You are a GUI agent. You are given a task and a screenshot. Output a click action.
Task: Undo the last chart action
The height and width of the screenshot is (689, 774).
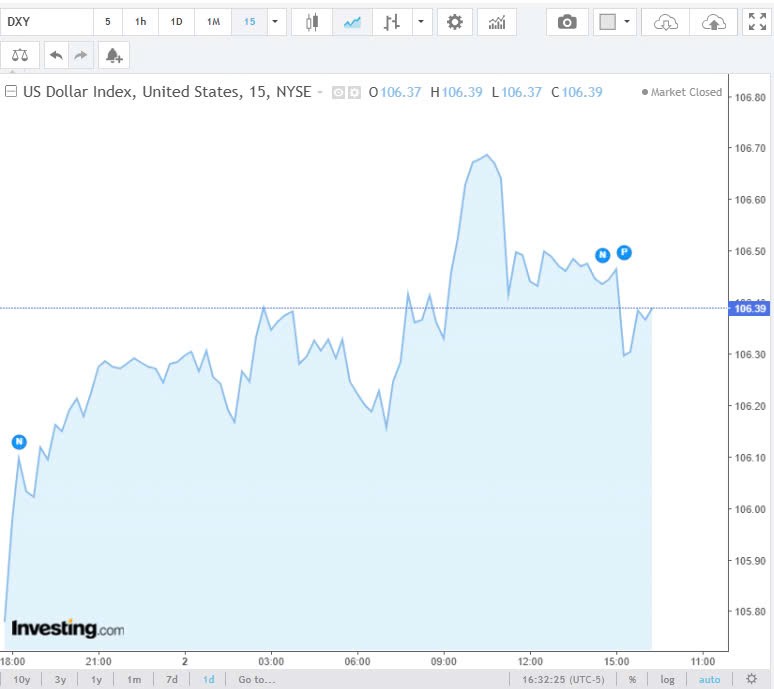(x=56, y=55)
